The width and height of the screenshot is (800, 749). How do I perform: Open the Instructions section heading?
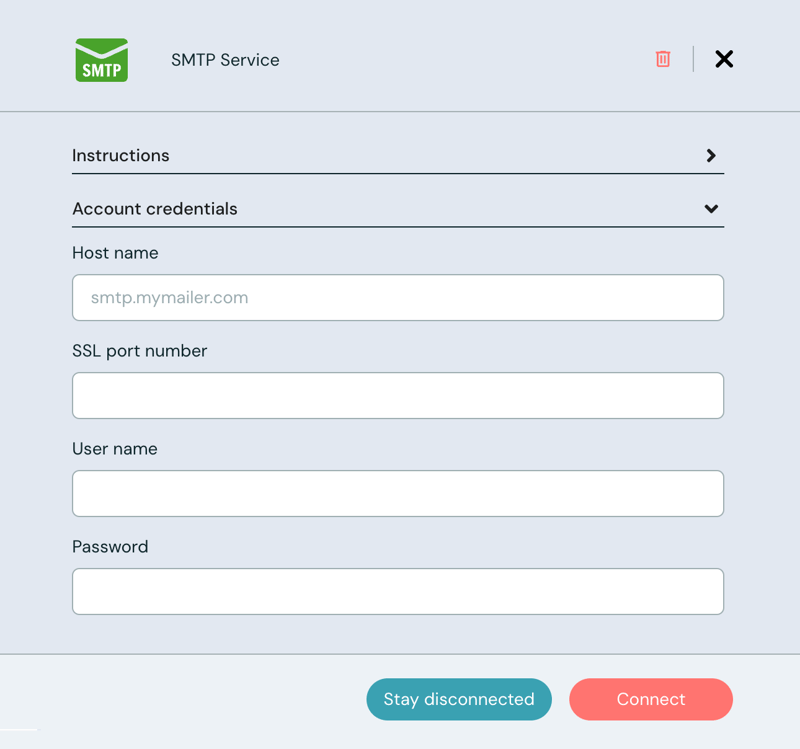click(121, 156)
